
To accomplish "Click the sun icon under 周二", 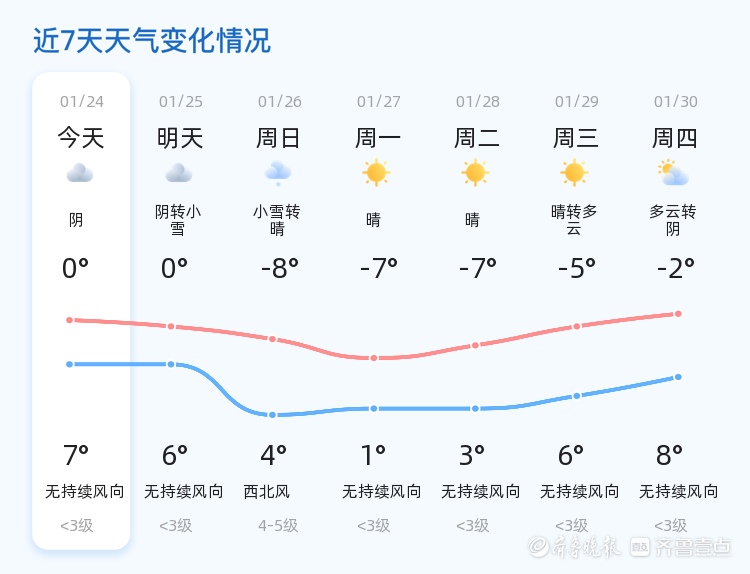I will click(x=475, y=172).
